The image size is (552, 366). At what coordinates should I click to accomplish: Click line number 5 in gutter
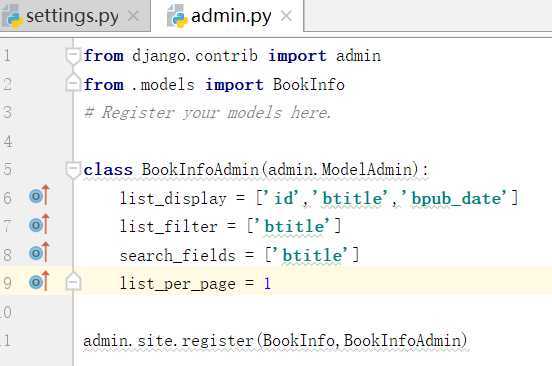coord(7,170)
